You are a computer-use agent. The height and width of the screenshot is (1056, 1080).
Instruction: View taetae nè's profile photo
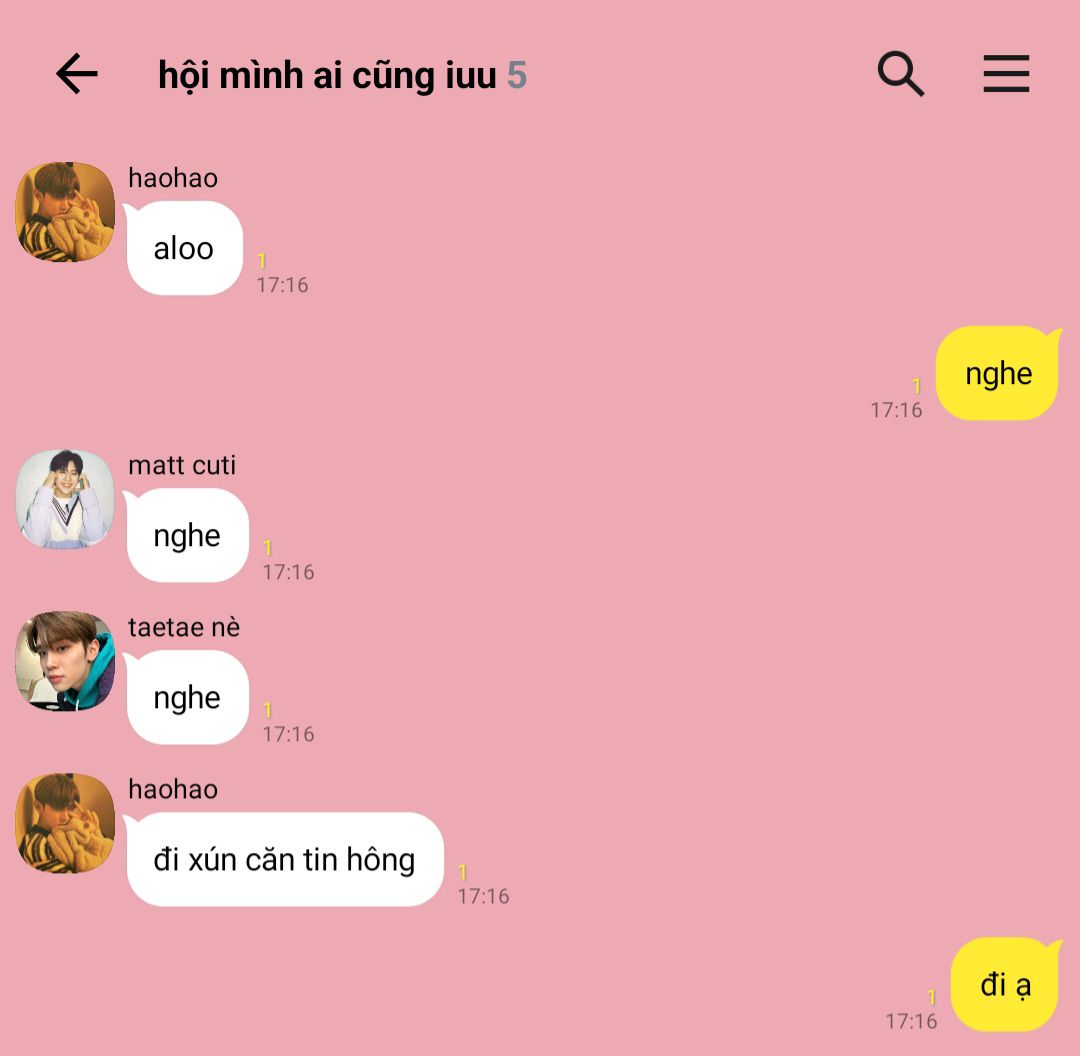65,661
